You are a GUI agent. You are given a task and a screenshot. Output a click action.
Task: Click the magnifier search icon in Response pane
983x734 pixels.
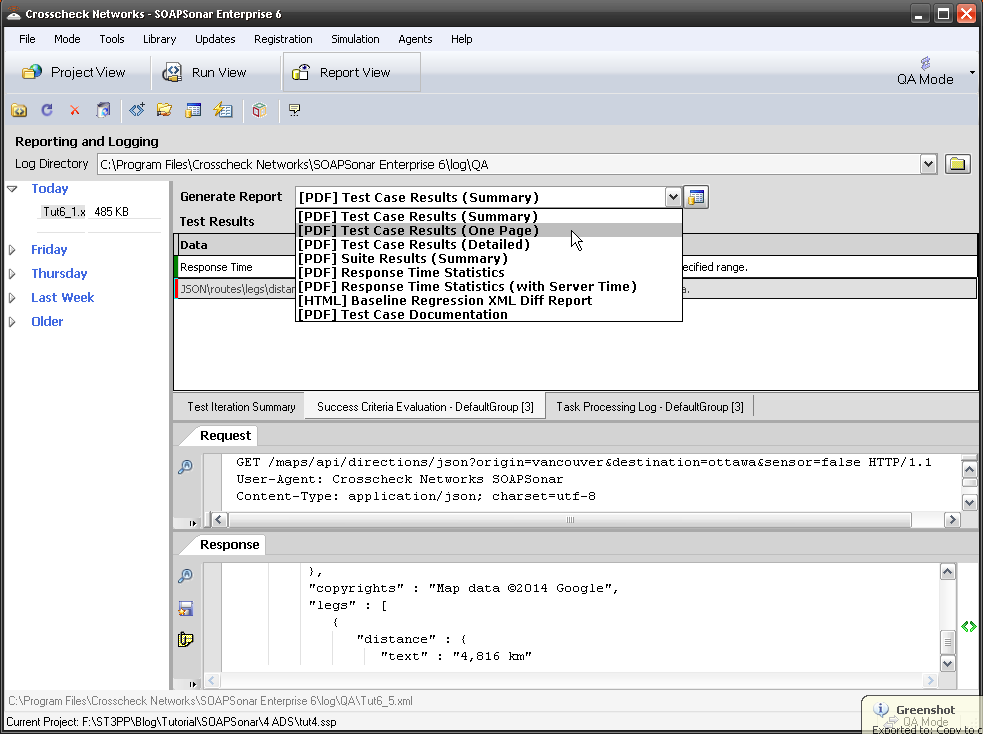click(186, 576)
